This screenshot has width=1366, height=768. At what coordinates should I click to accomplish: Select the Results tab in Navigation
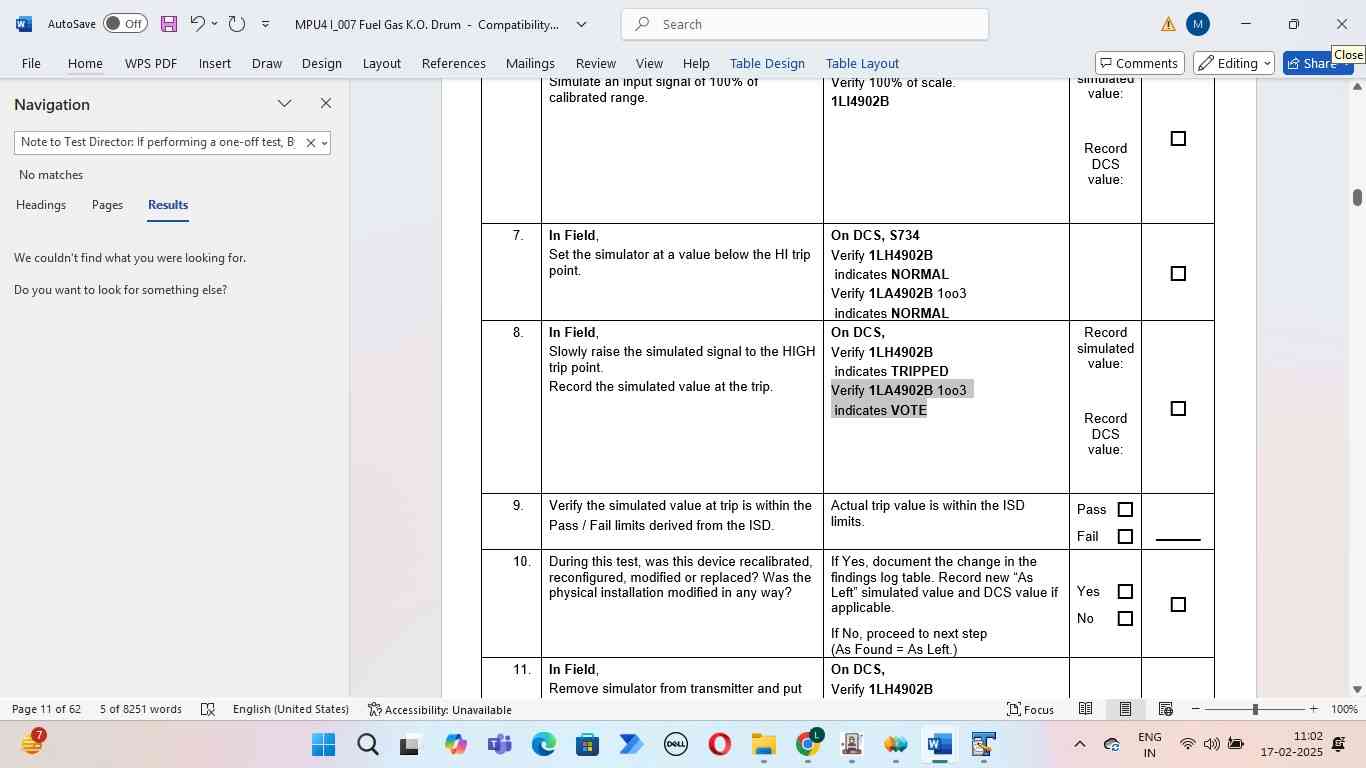pos(168,205)
